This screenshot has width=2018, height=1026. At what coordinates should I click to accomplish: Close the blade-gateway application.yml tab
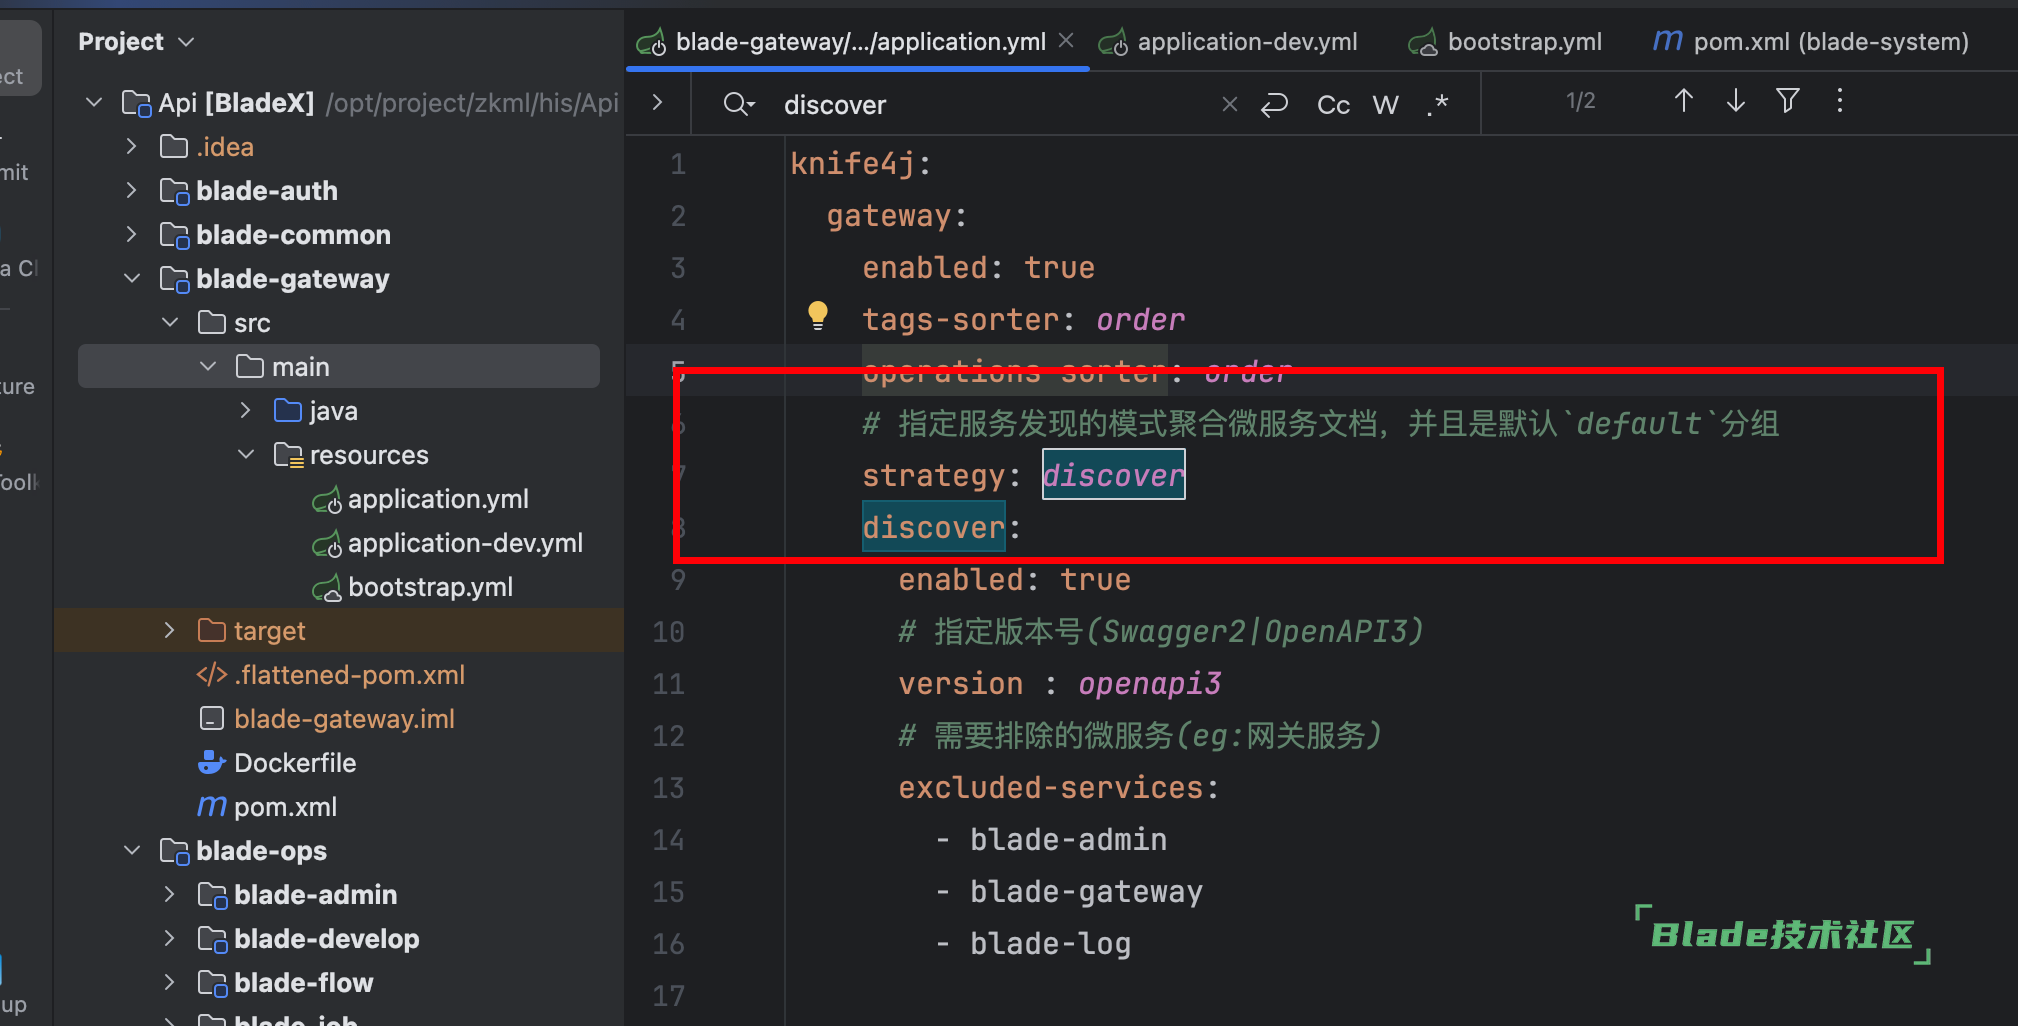(x=1066, y=41)
